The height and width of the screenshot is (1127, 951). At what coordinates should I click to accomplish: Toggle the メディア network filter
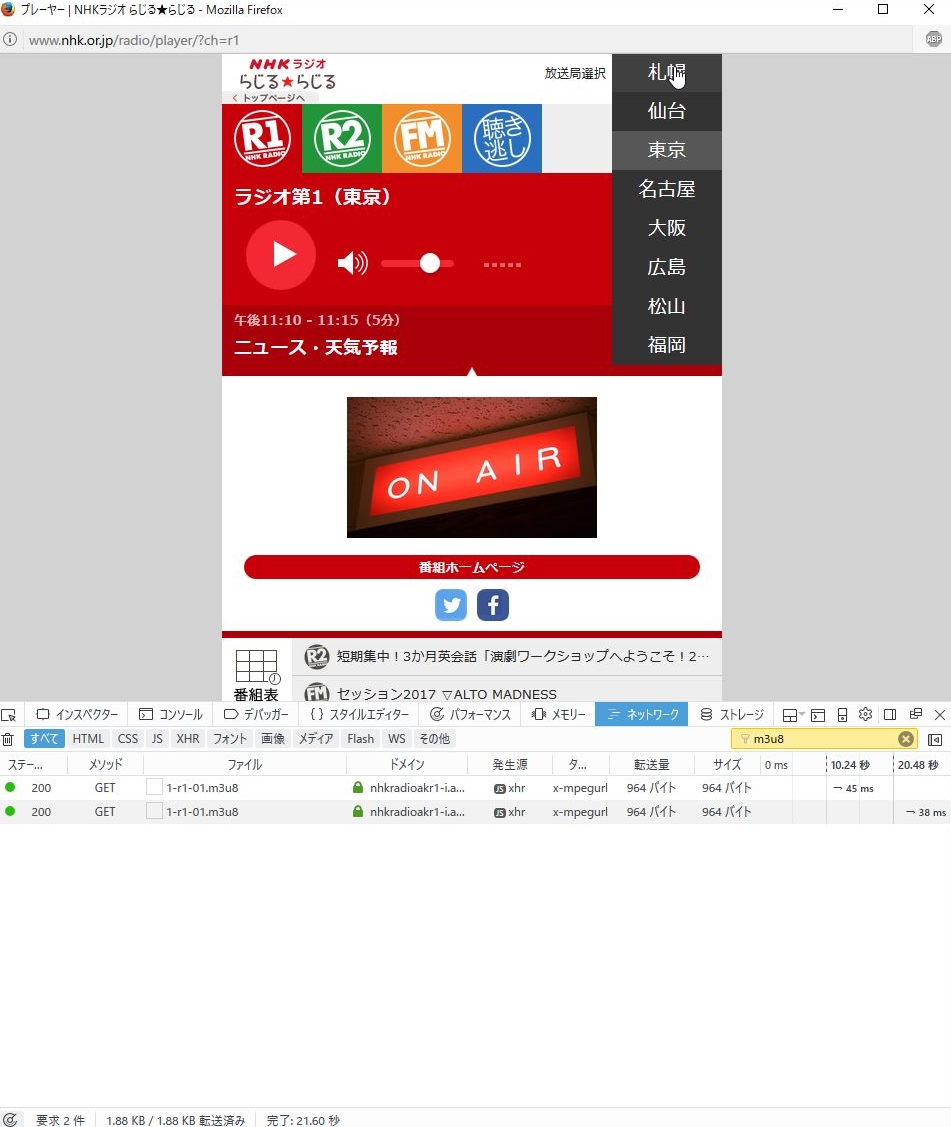[x=316, y=739]
